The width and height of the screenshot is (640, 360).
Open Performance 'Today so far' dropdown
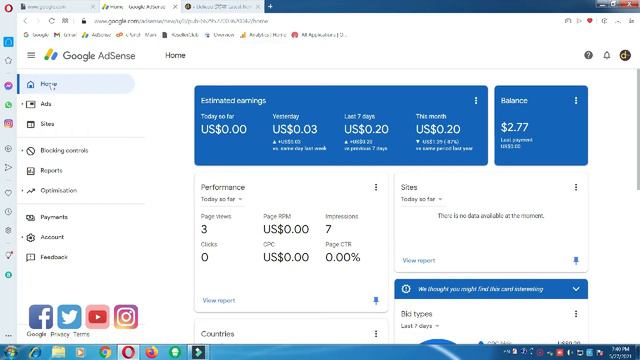tap(222, 199)
